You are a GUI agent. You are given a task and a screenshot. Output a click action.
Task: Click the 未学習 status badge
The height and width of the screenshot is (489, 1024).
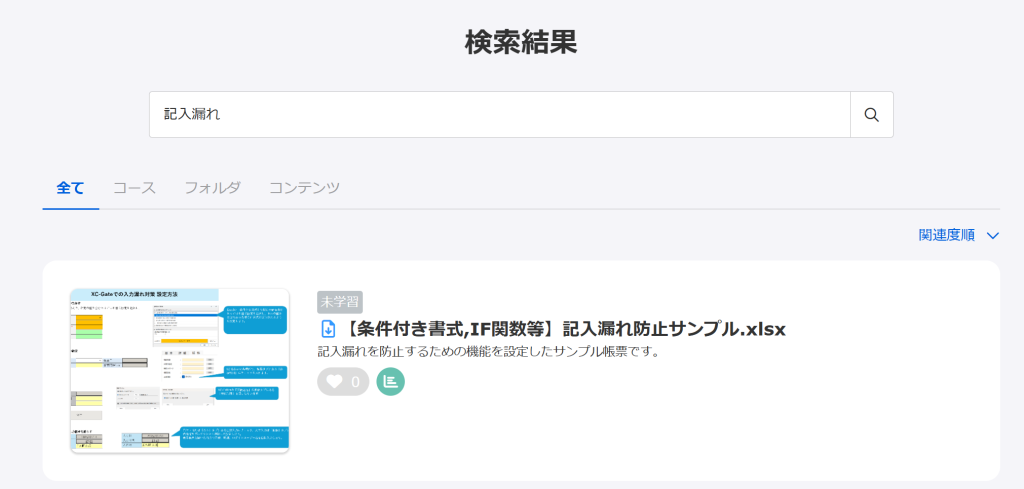[339, 302]
